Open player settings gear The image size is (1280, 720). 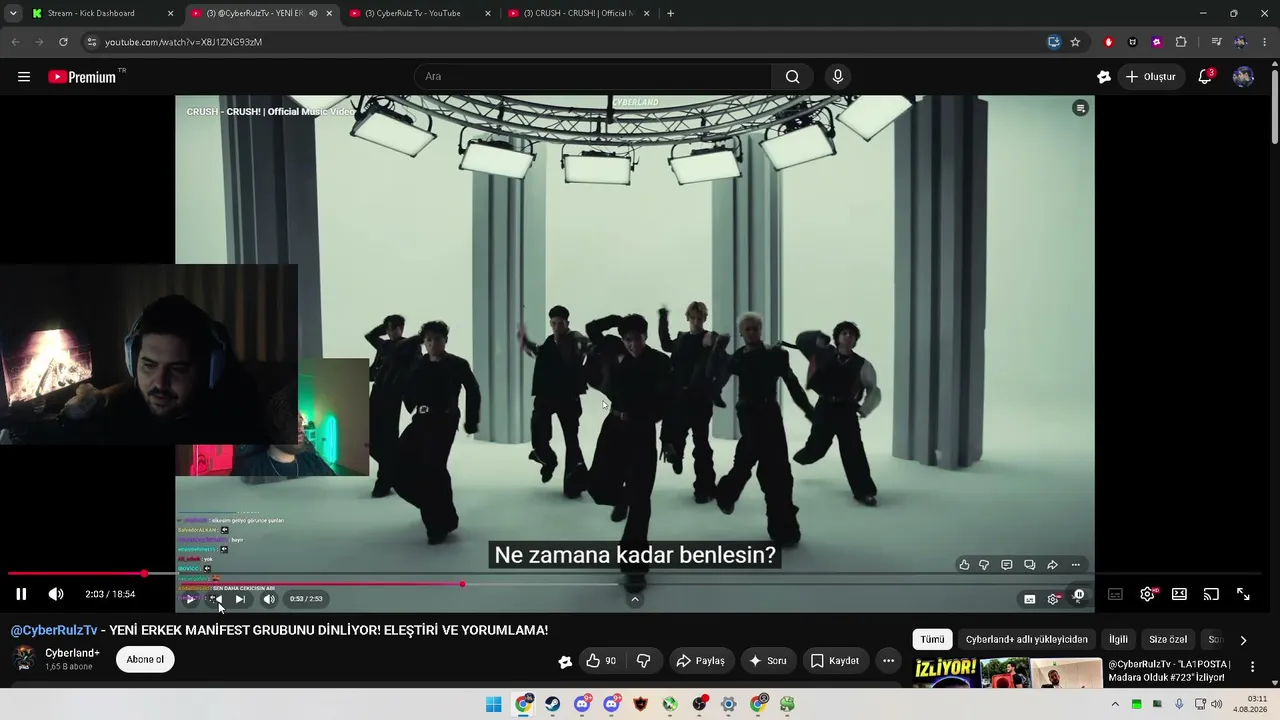point(1147,594)
